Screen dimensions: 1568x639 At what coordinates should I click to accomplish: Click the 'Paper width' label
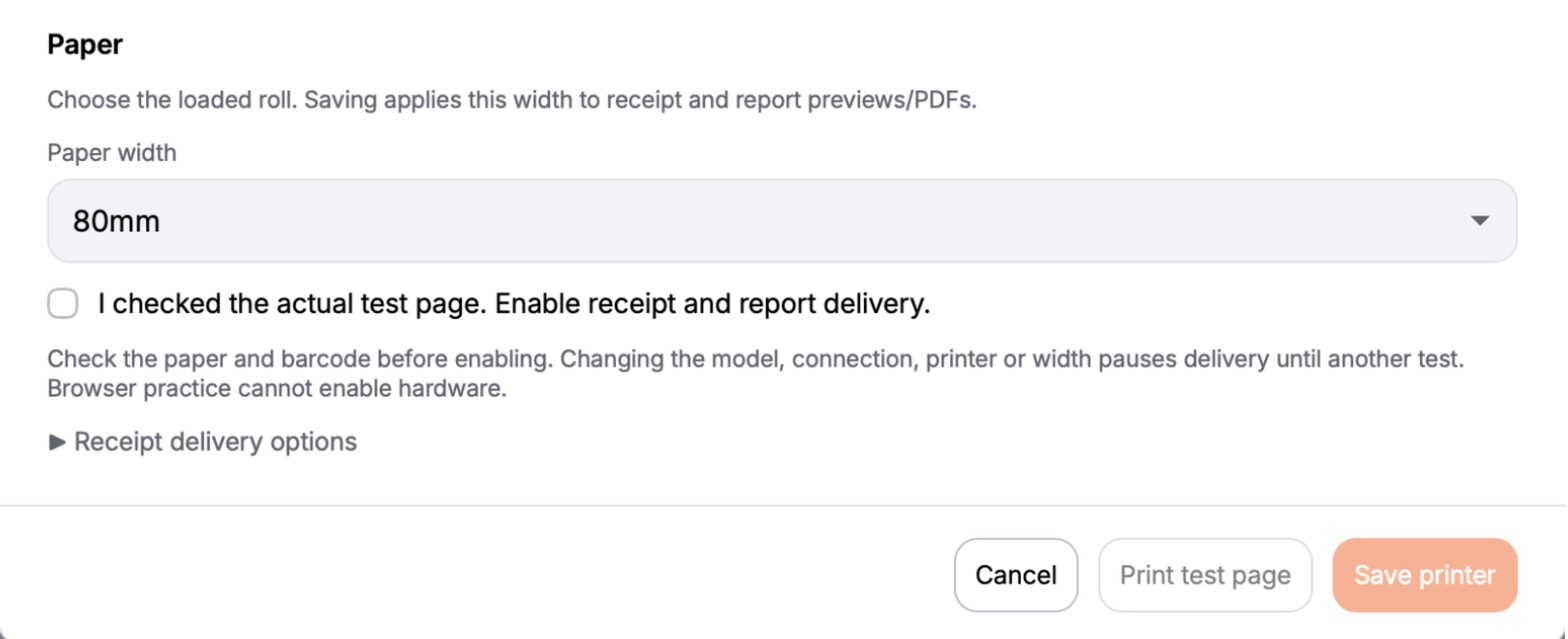(112, 153)
